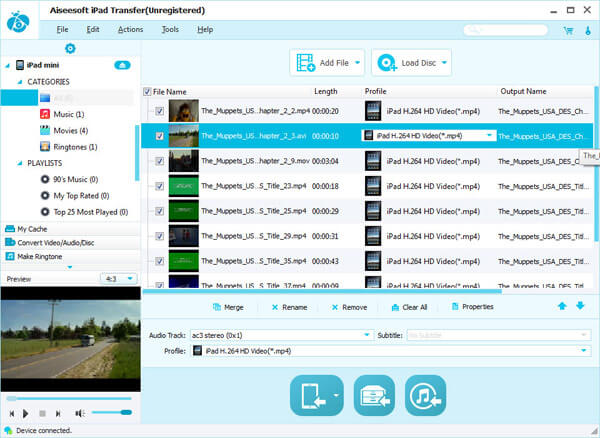The image size is (600, 438).
Task: Open the preview aspect ratio 4:3 dropdown
Action: (119, 278)
